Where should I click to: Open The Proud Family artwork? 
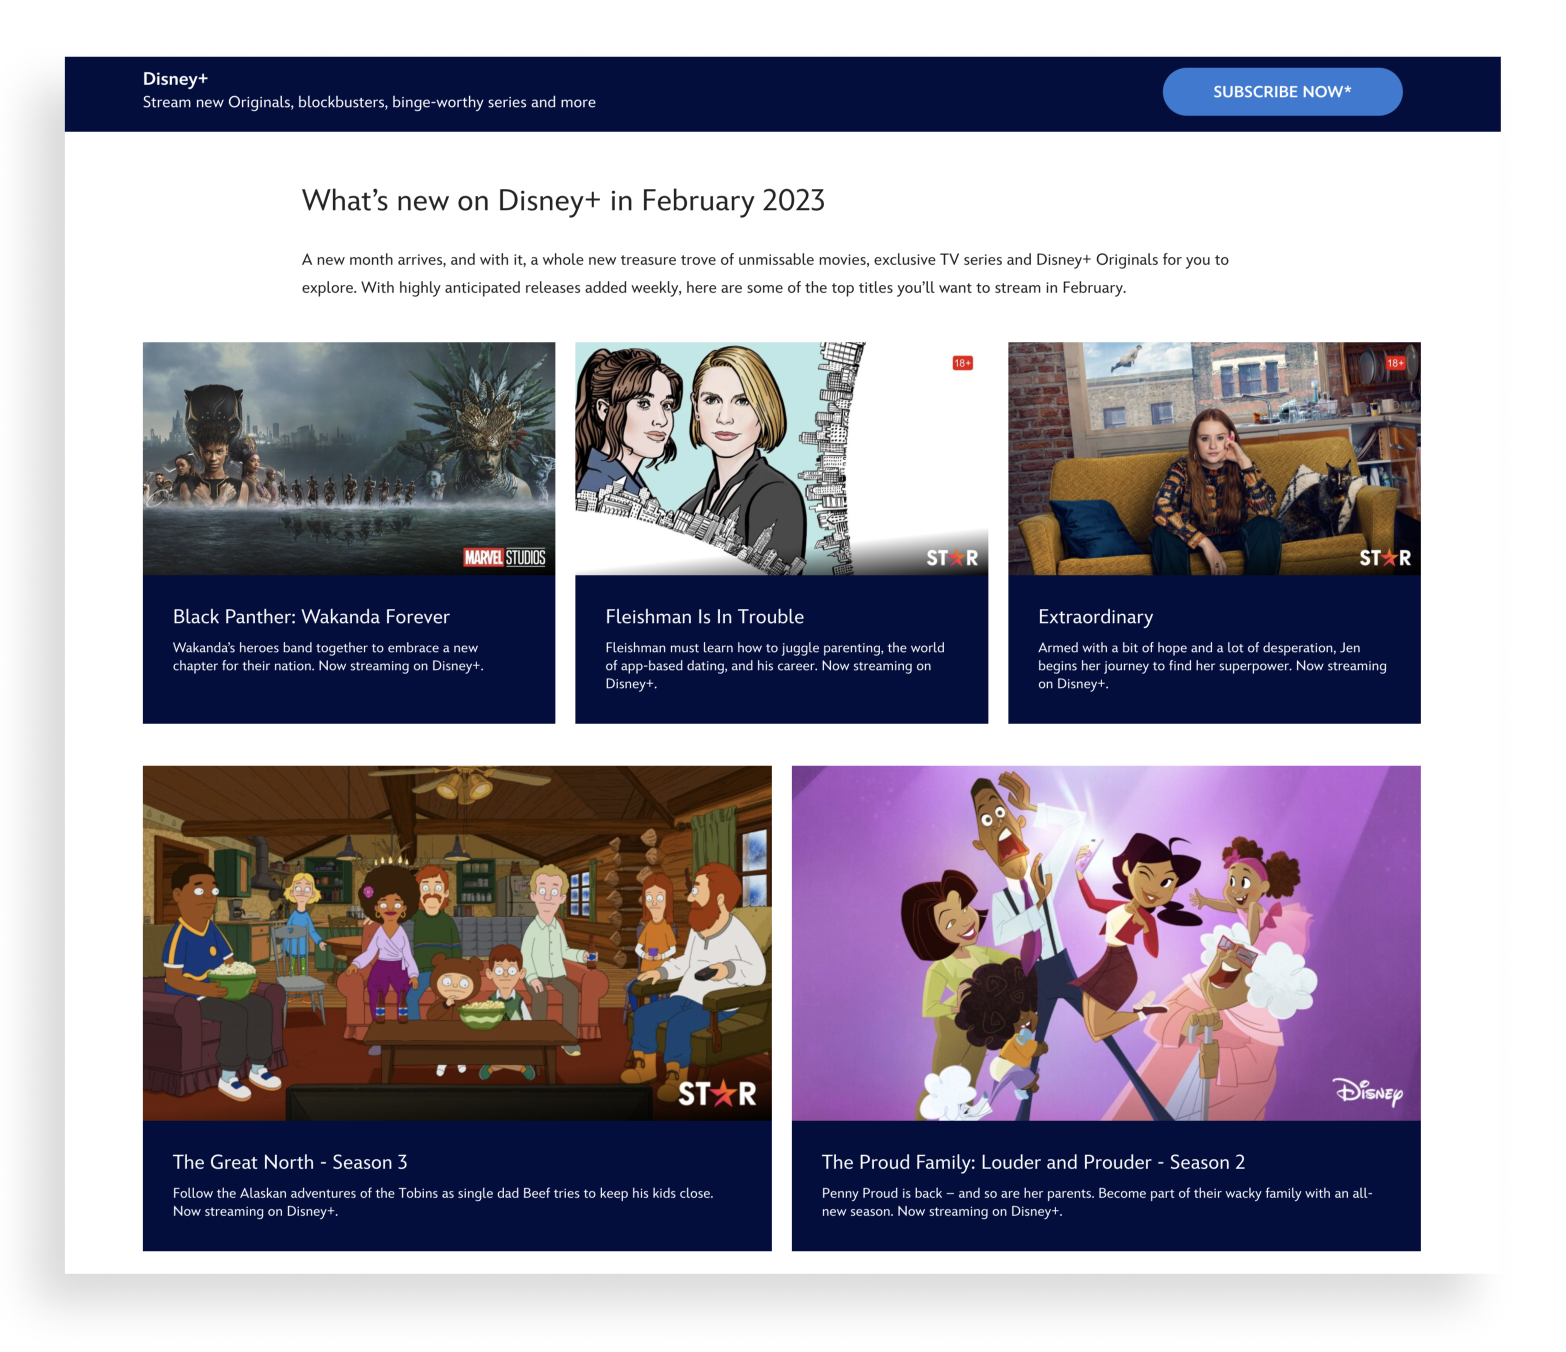(x=1106, y=943)
